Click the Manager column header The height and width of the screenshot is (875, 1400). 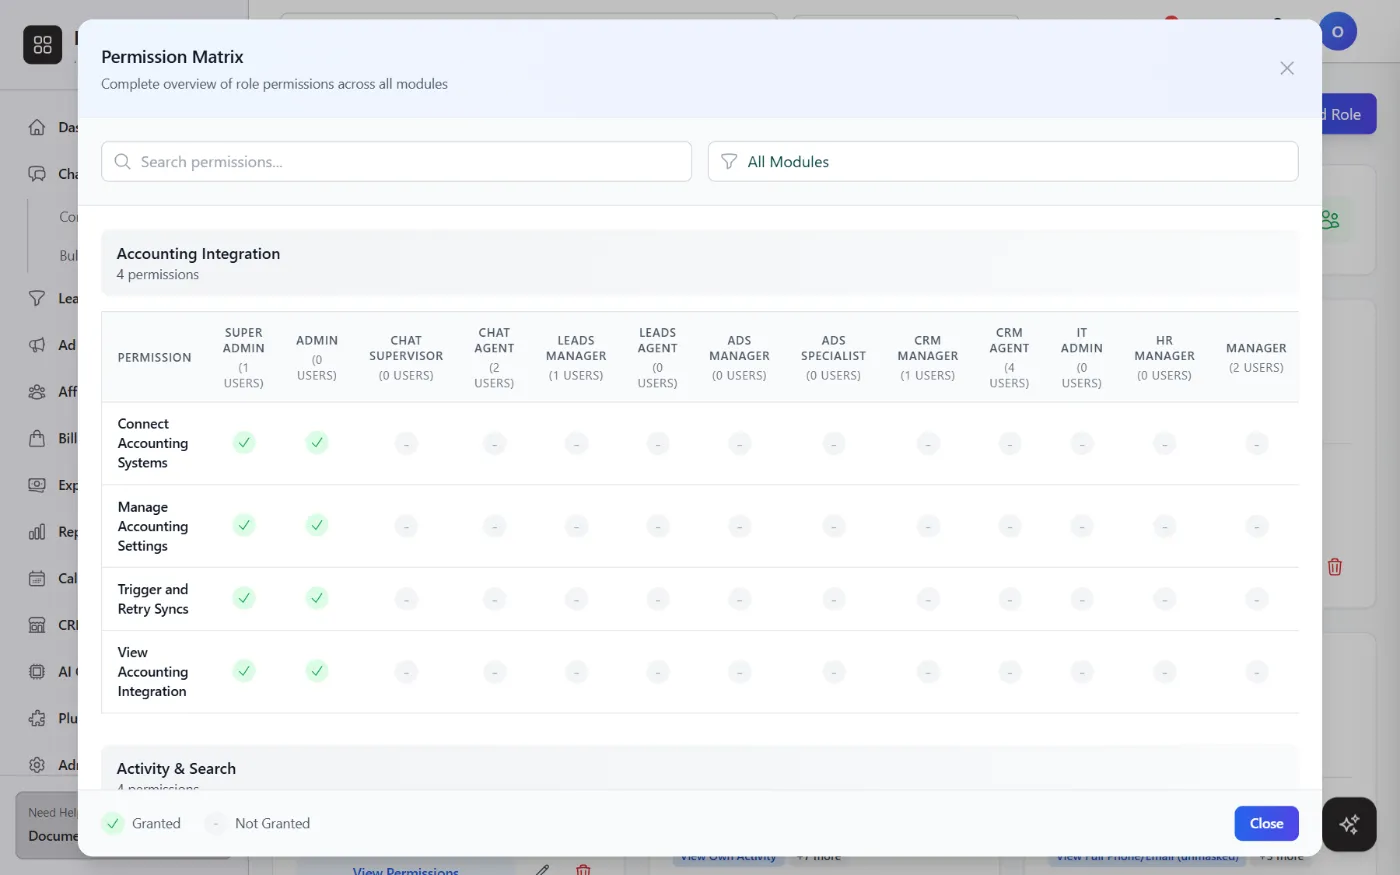click(x=1257, y=357)
